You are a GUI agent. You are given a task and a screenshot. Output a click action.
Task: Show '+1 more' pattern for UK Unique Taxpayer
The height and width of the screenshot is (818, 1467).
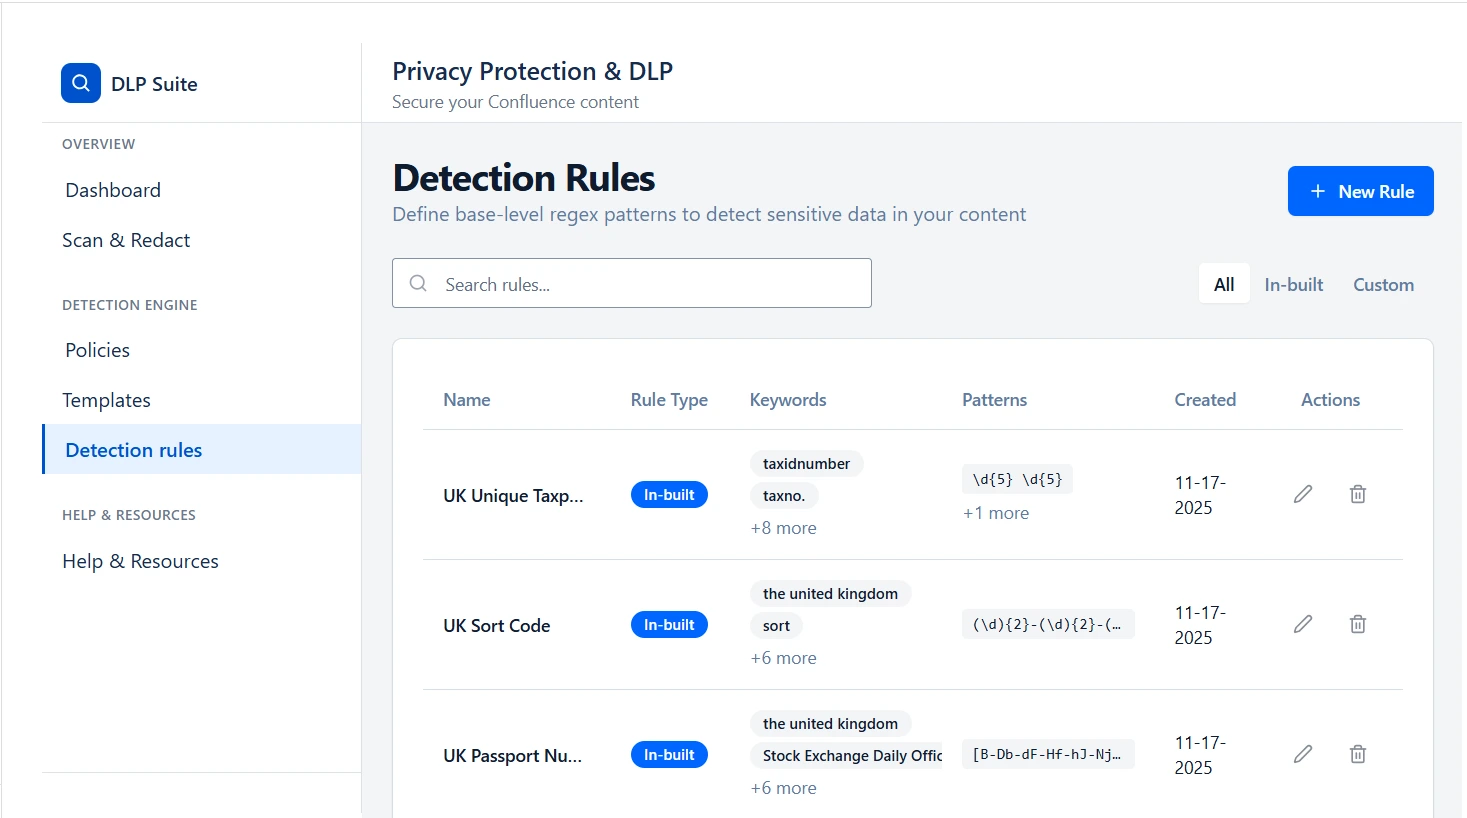[x=995, y=513]
